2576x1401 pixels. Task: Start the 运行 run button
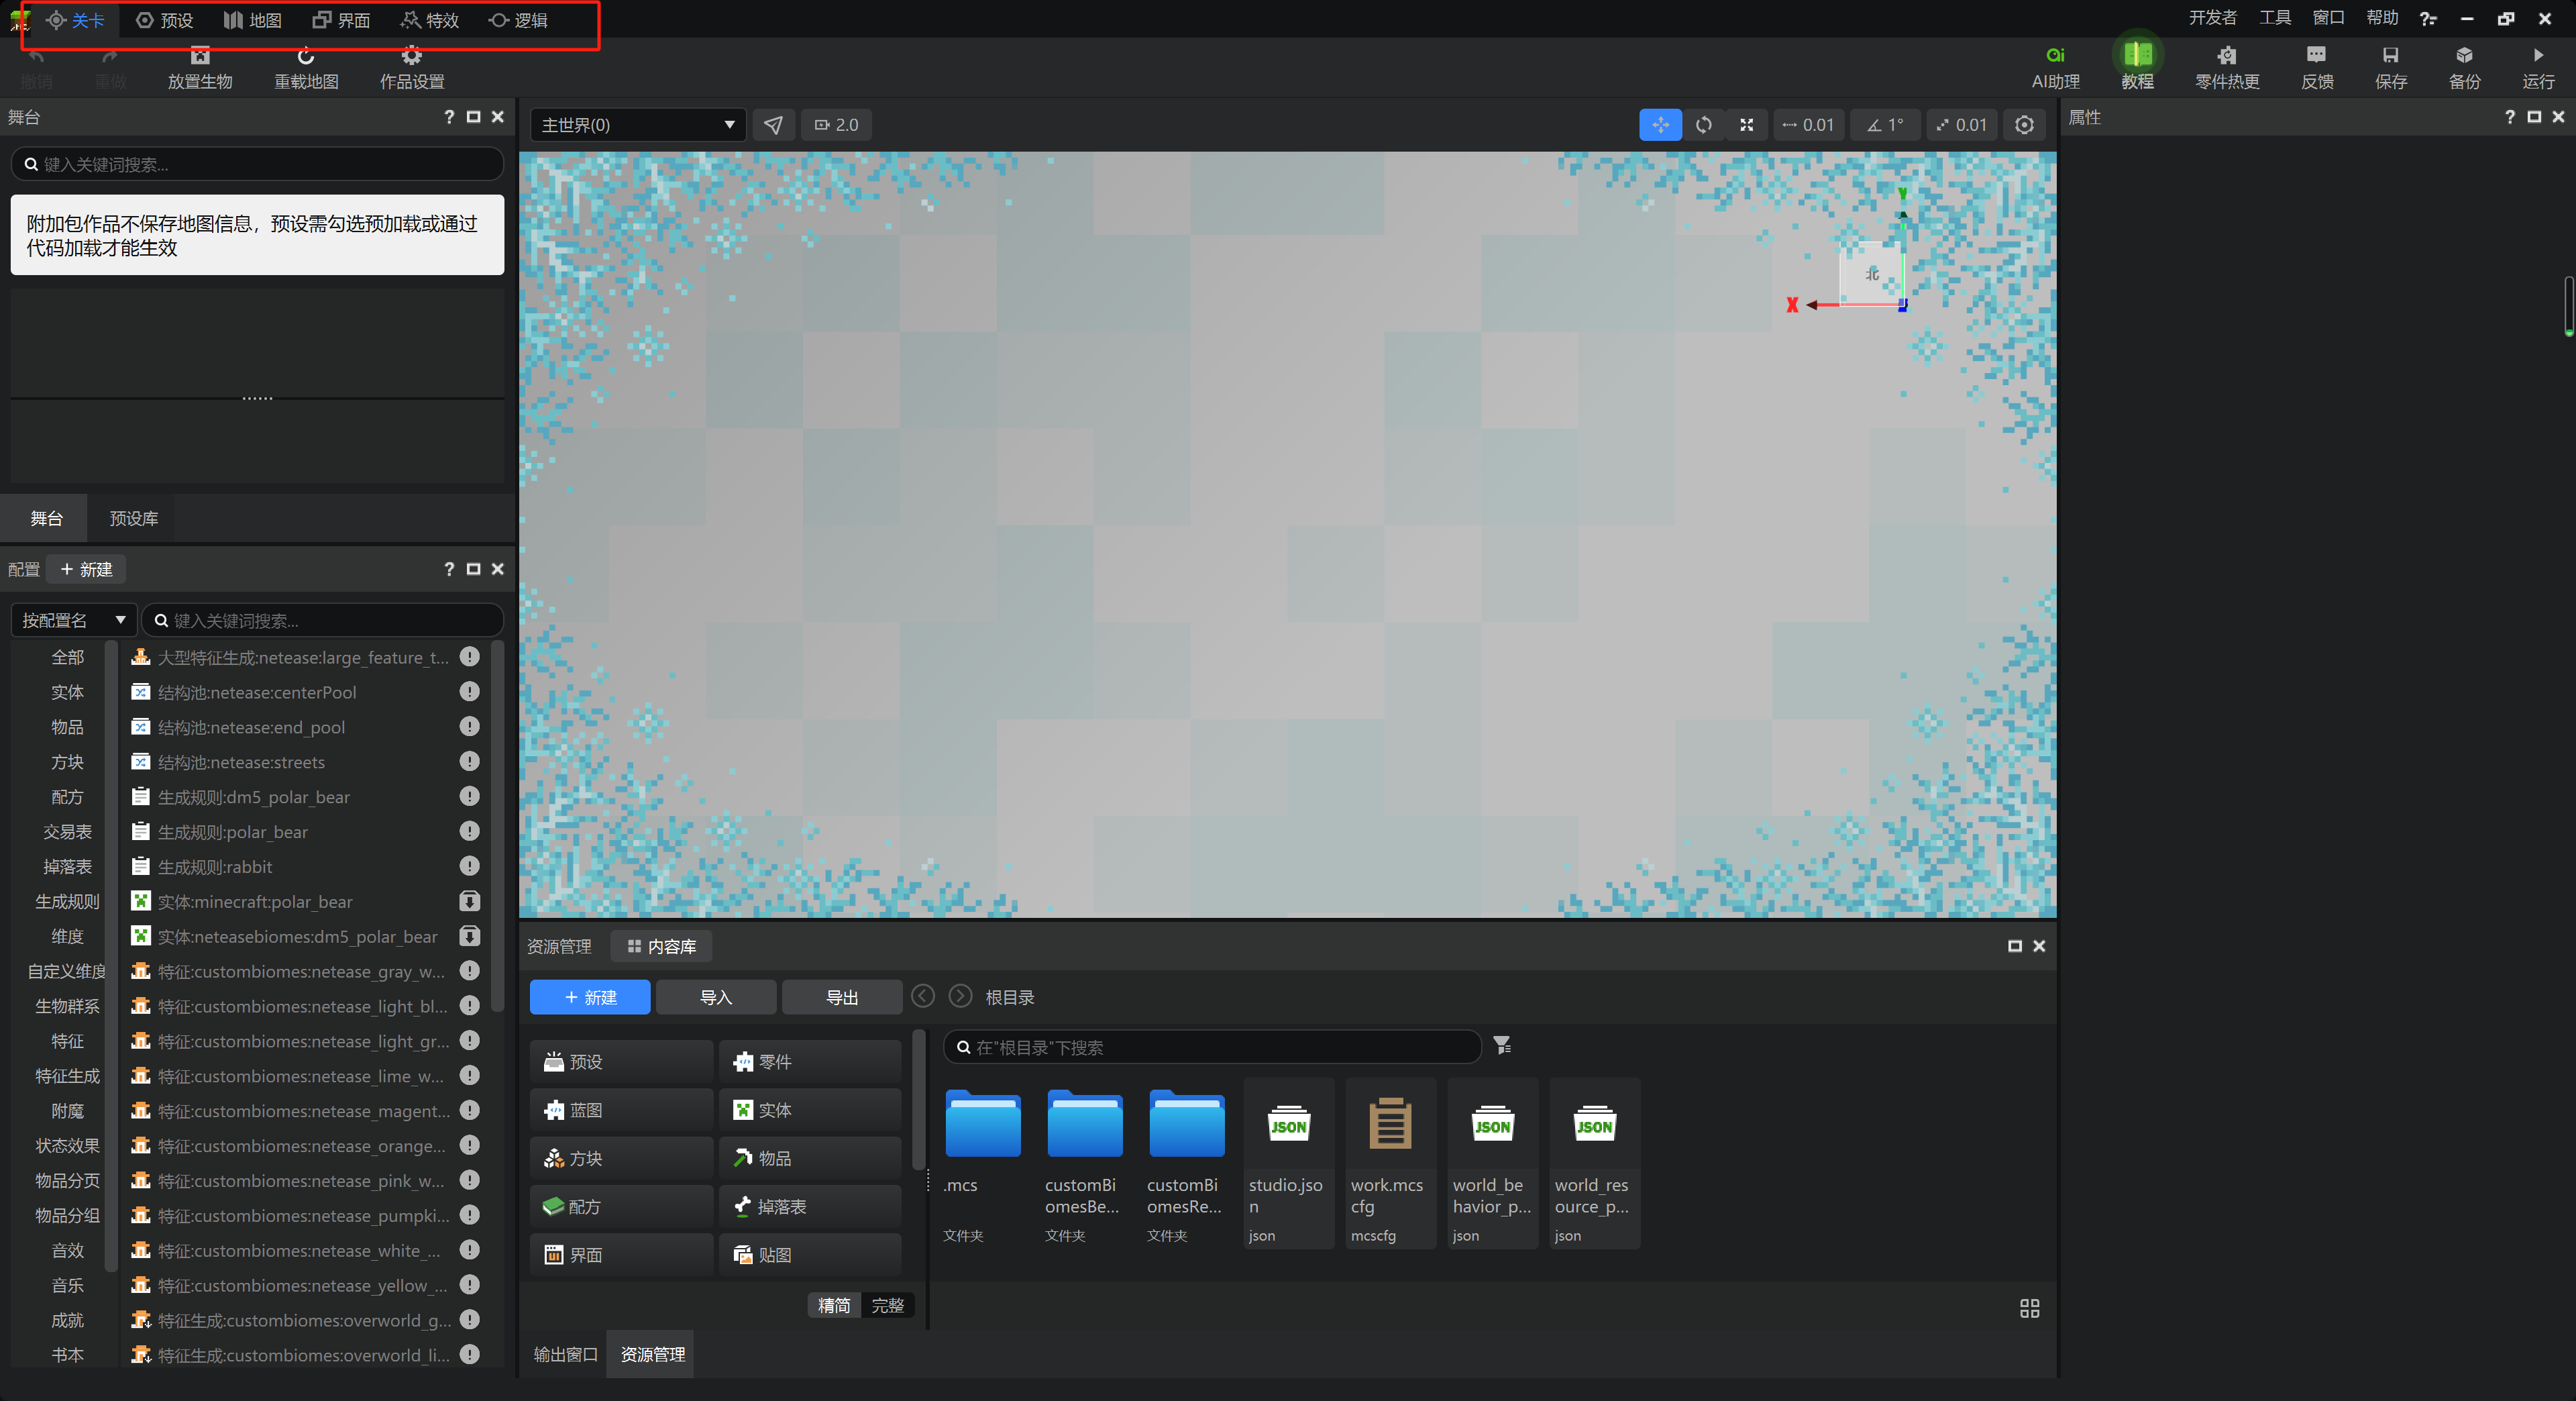pos(2538,67)
